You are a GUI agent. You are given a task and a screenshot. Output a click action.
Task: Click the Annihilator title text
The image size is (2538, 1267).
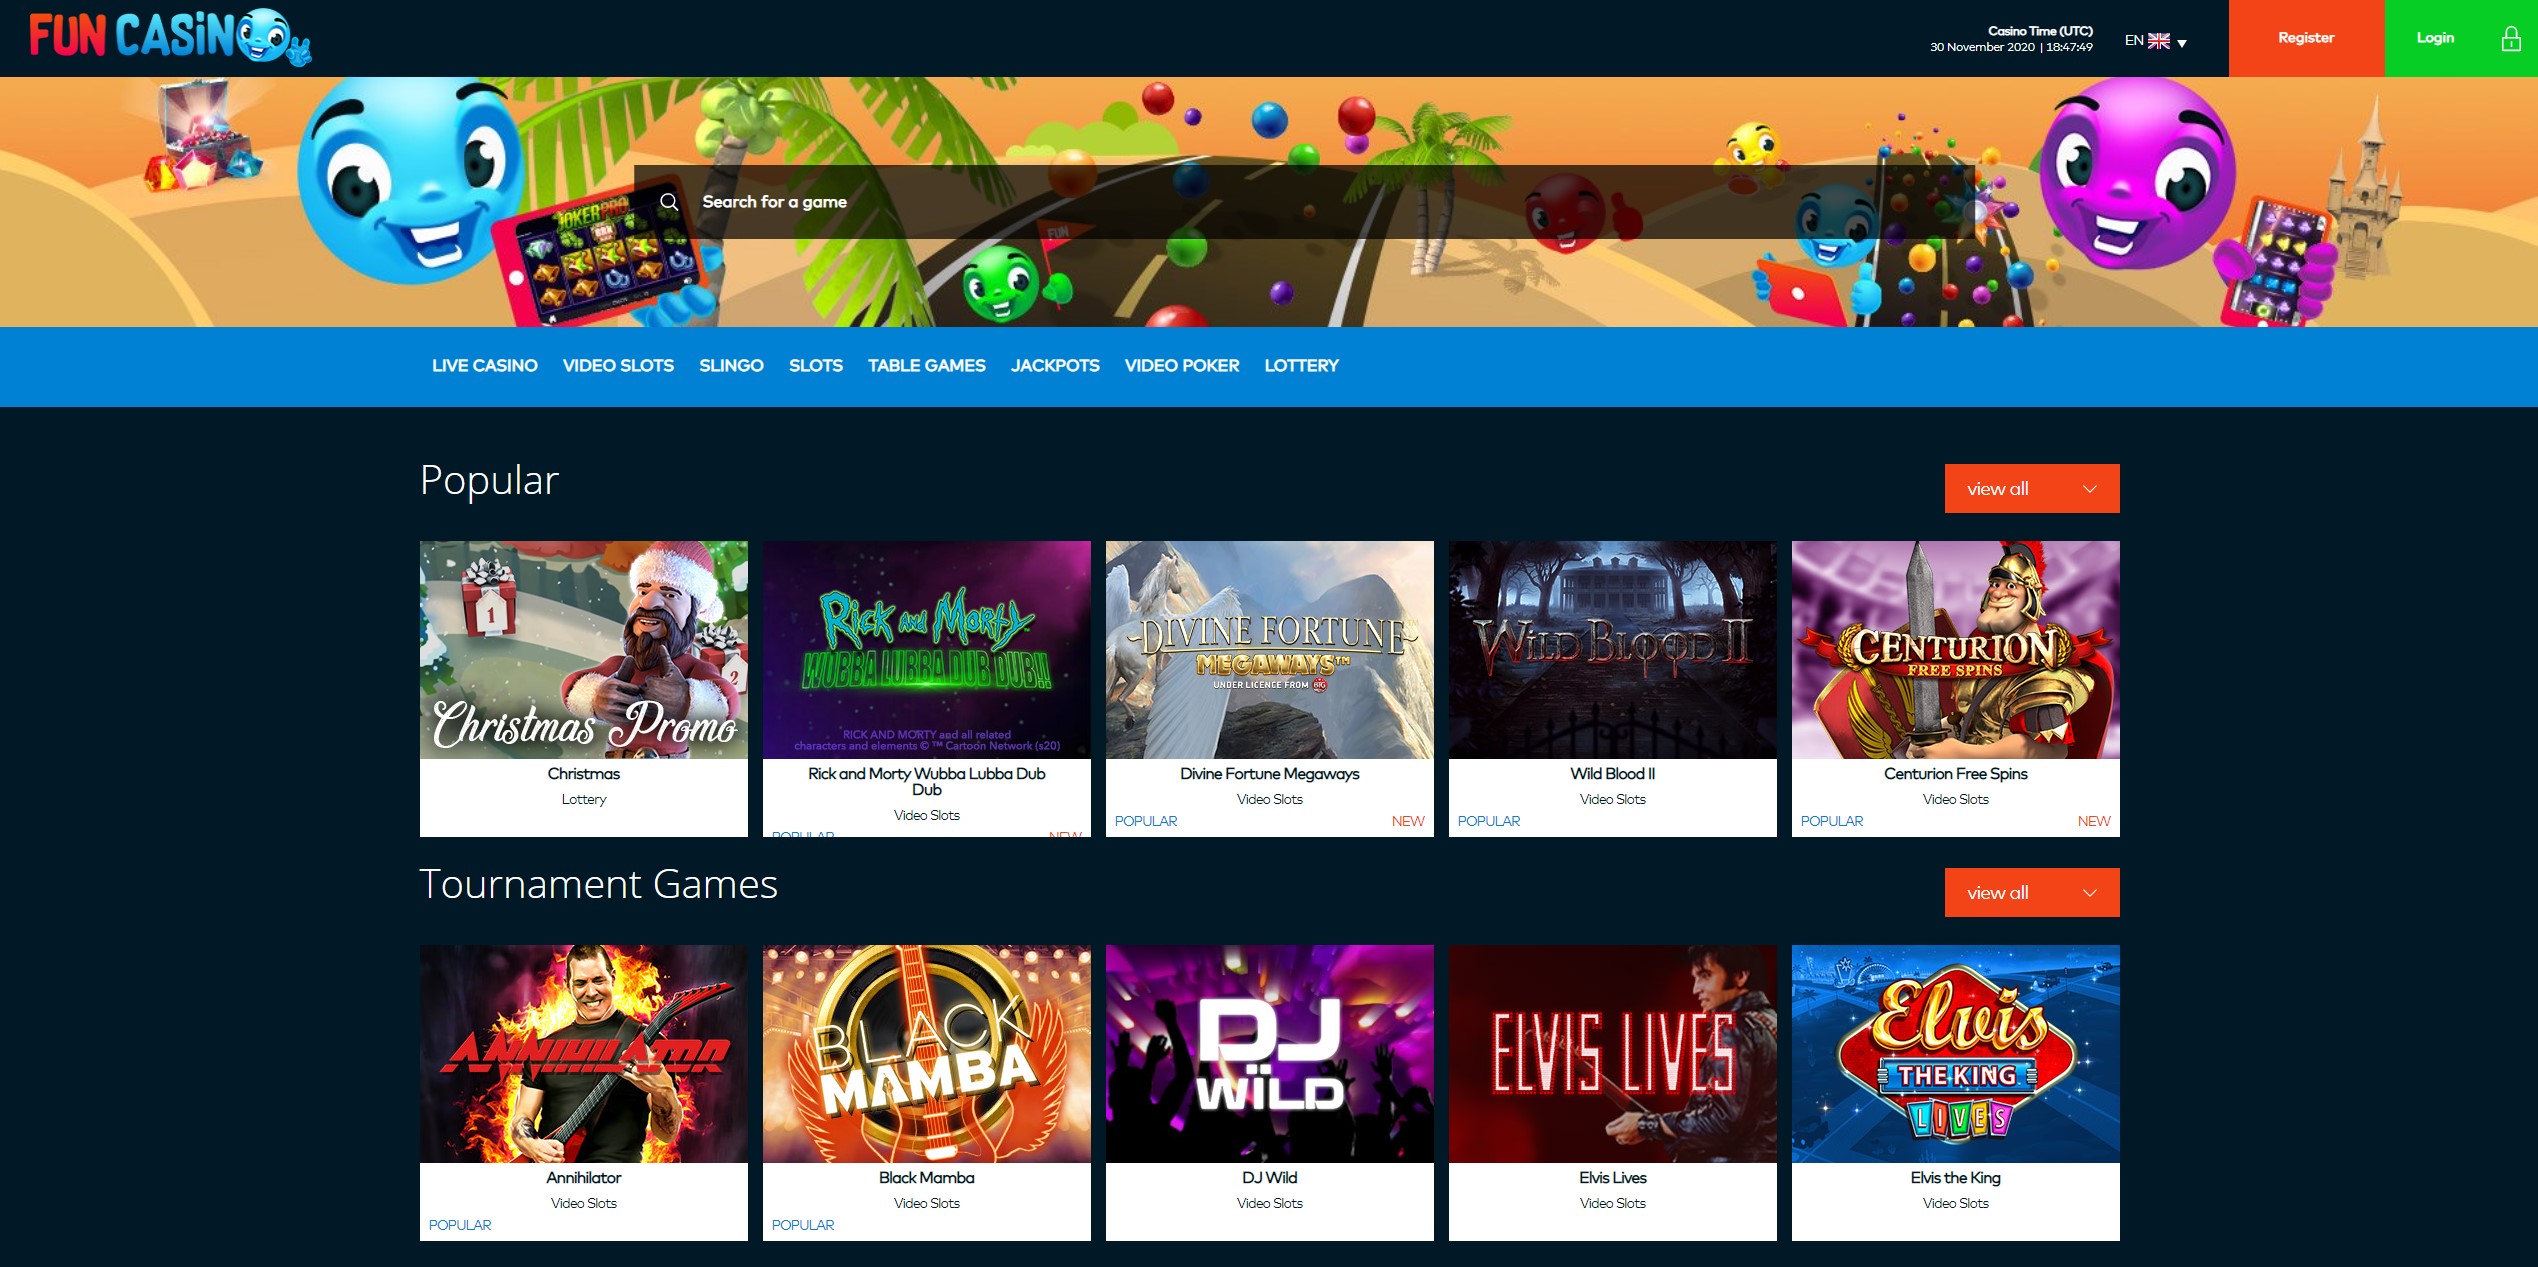tap(584, 1178)
